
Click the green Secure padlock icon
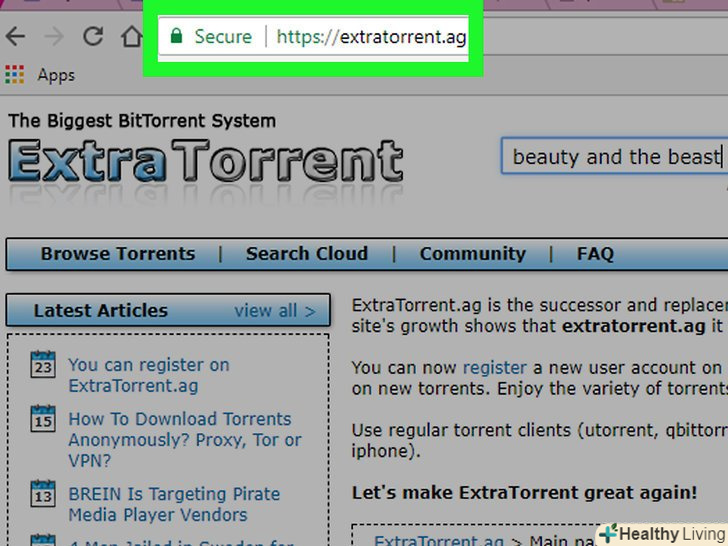(x=176, y=37)
